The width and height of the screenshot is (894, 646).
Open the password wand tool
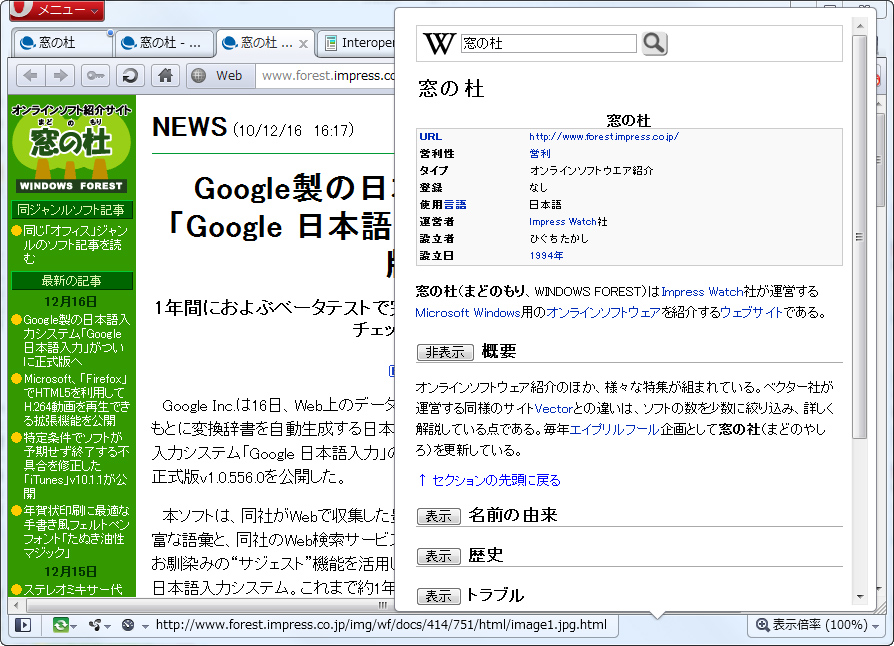point(95,75)
